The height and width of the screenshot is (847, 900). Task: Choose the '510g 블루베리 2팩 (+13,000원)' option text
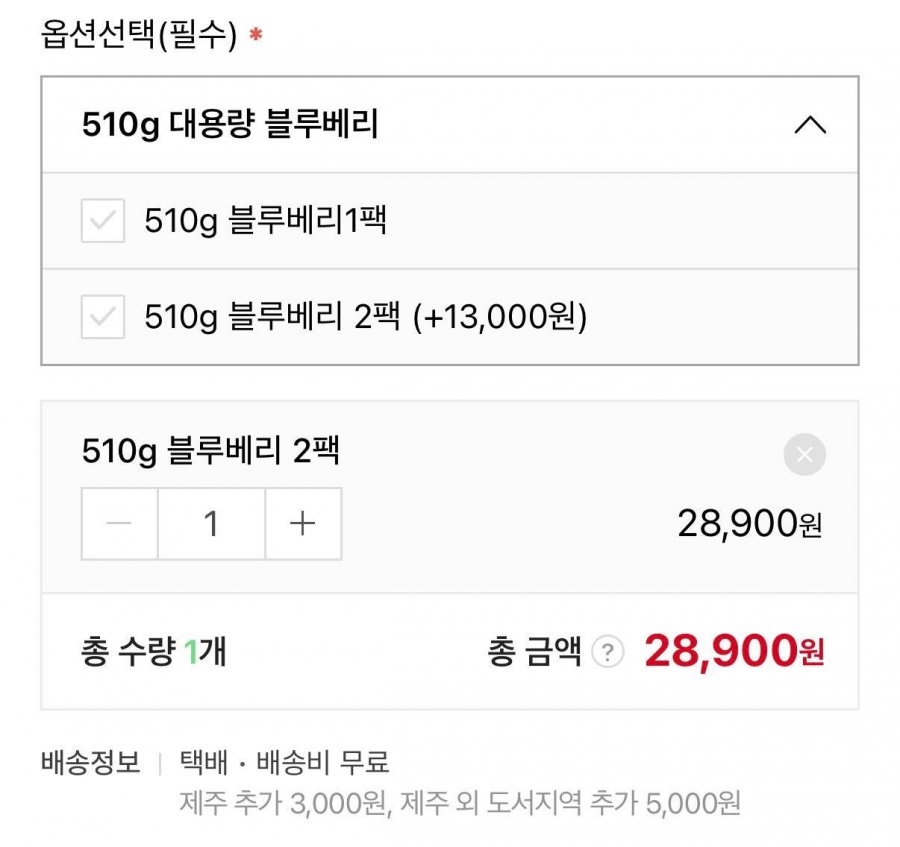coord(365,317)
